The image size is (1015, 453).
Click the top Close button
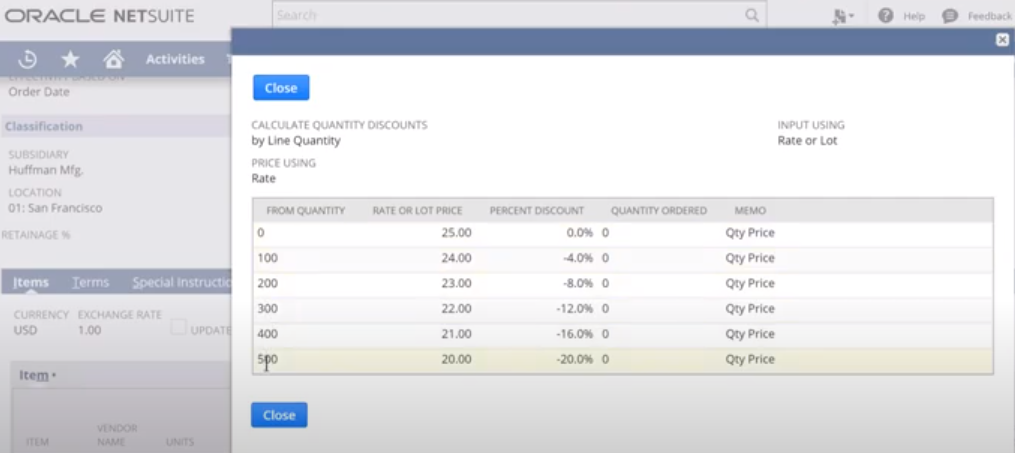tap(281, 88)
